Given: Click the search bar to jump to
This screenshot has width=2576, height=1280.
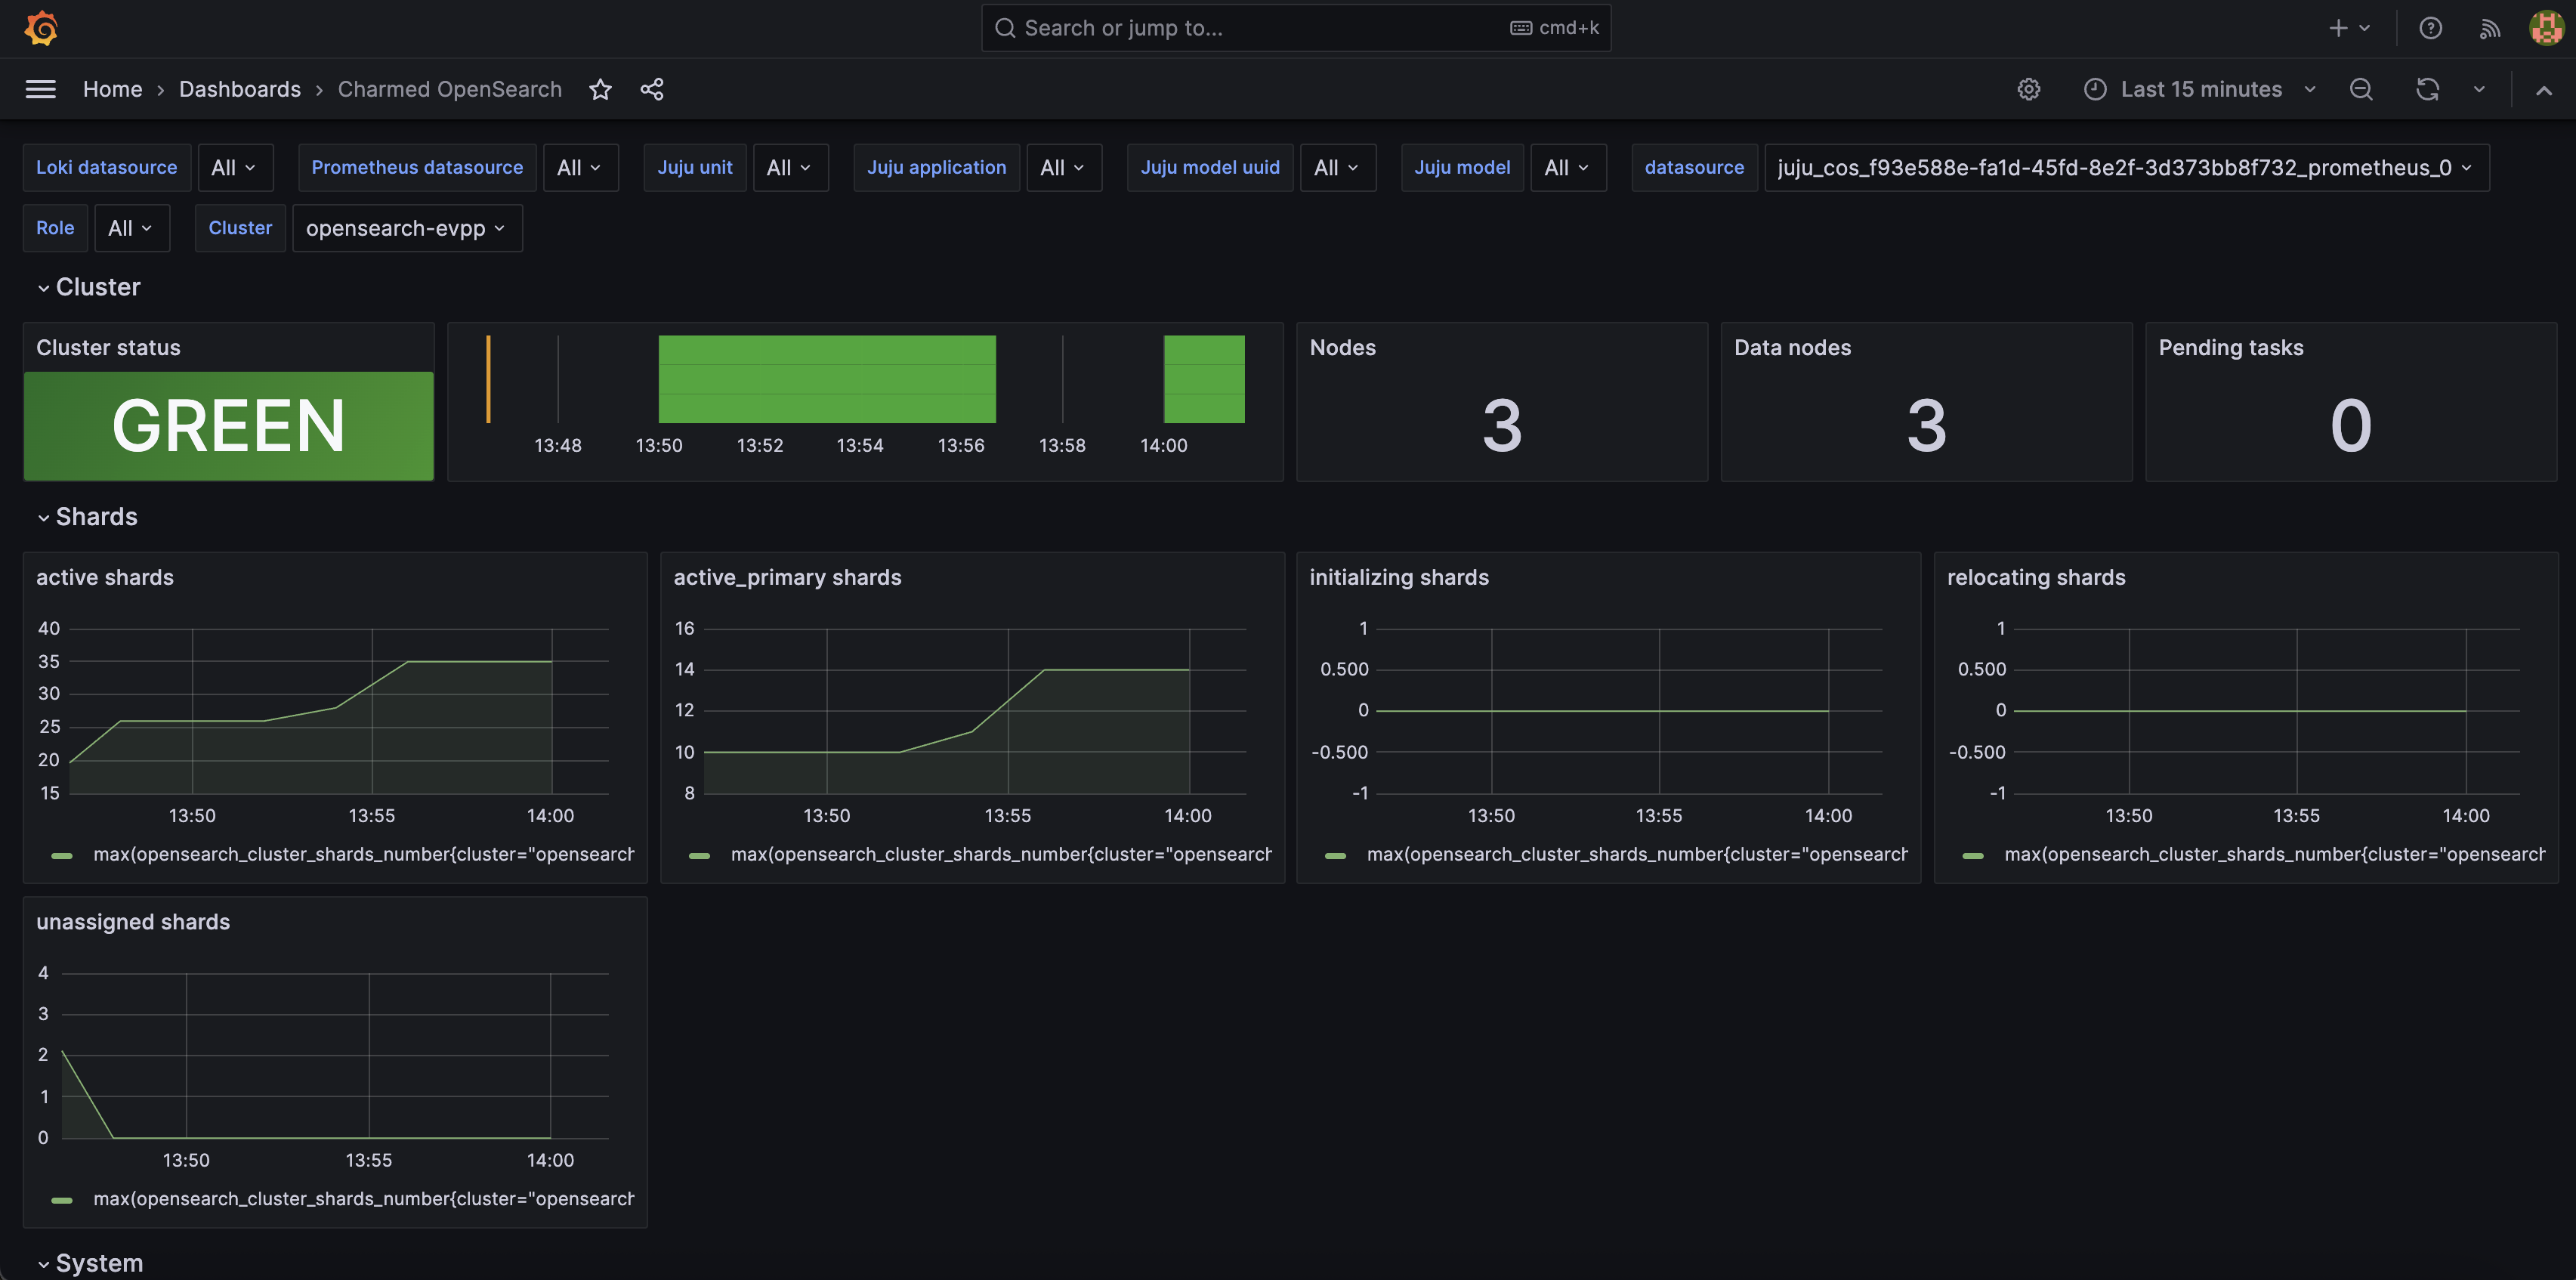Looking at the screenshot, I should click(1295, 27).
